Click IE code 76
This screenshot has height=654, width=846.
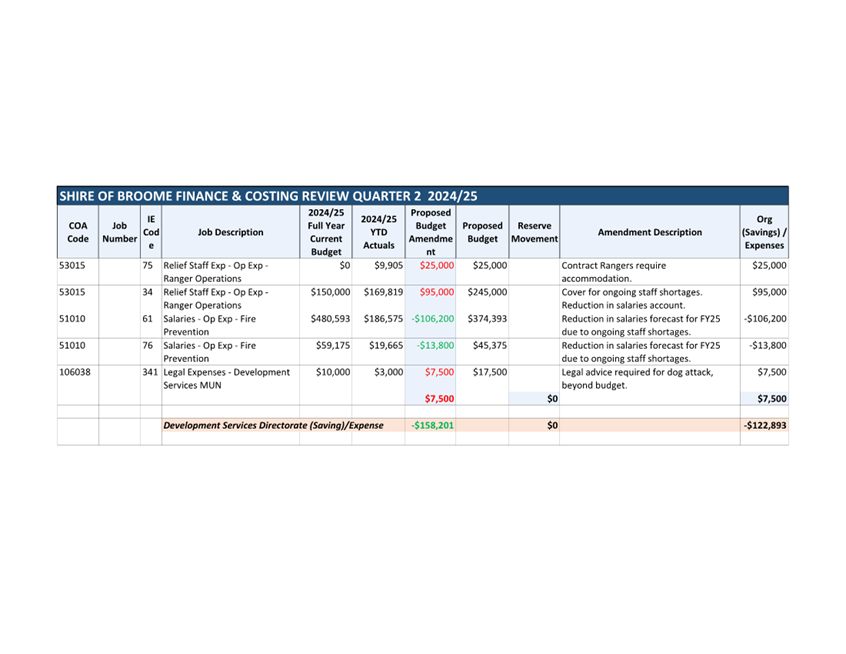148,345
